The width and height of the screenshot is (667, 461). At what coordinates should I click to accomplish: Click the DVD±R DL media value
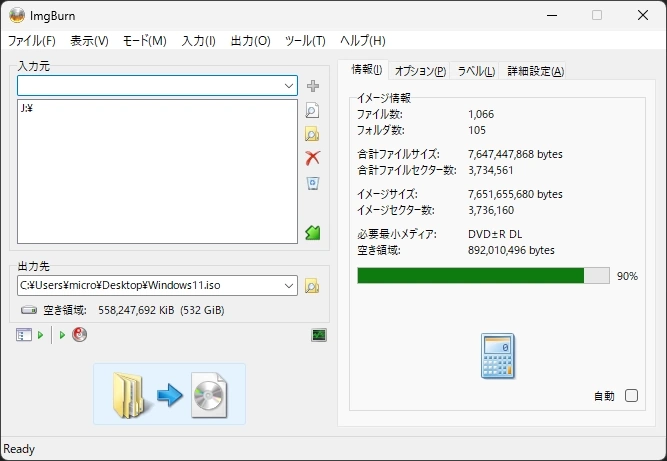(495, 234)
